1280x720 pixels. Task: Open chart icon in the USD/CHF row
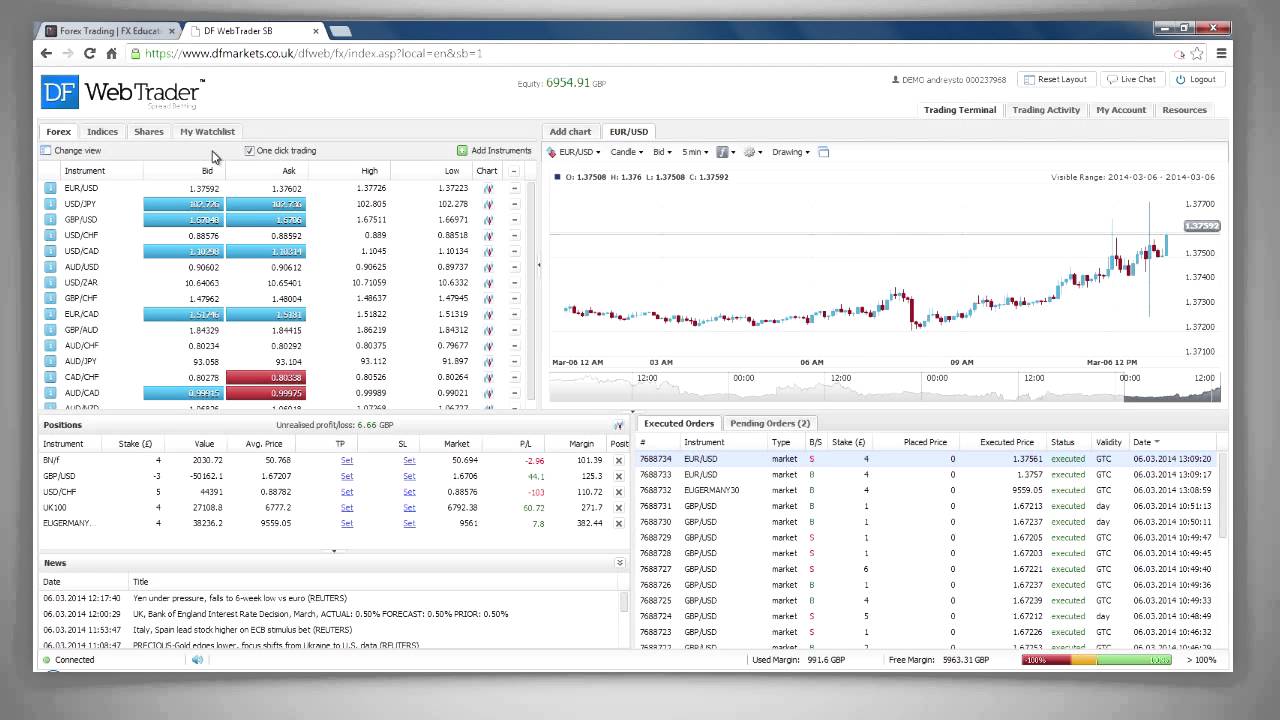click(x=488, y=236)
